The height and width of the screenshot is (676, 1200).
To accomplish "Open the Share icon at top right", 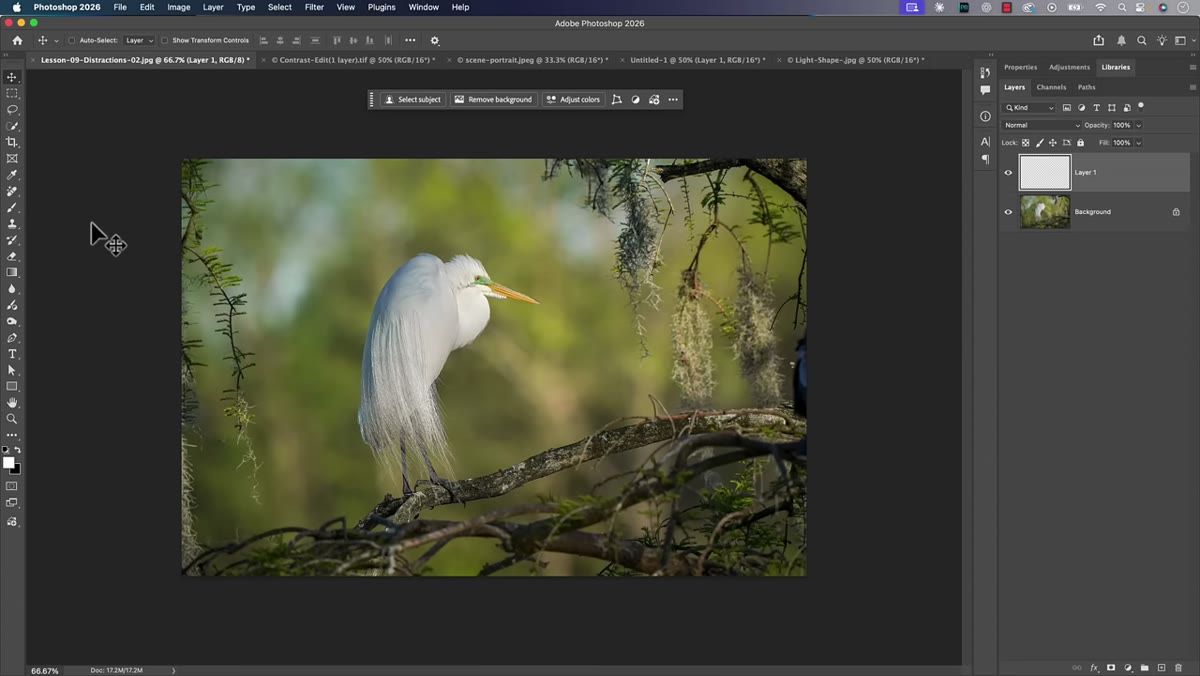I will [1099, 41].
